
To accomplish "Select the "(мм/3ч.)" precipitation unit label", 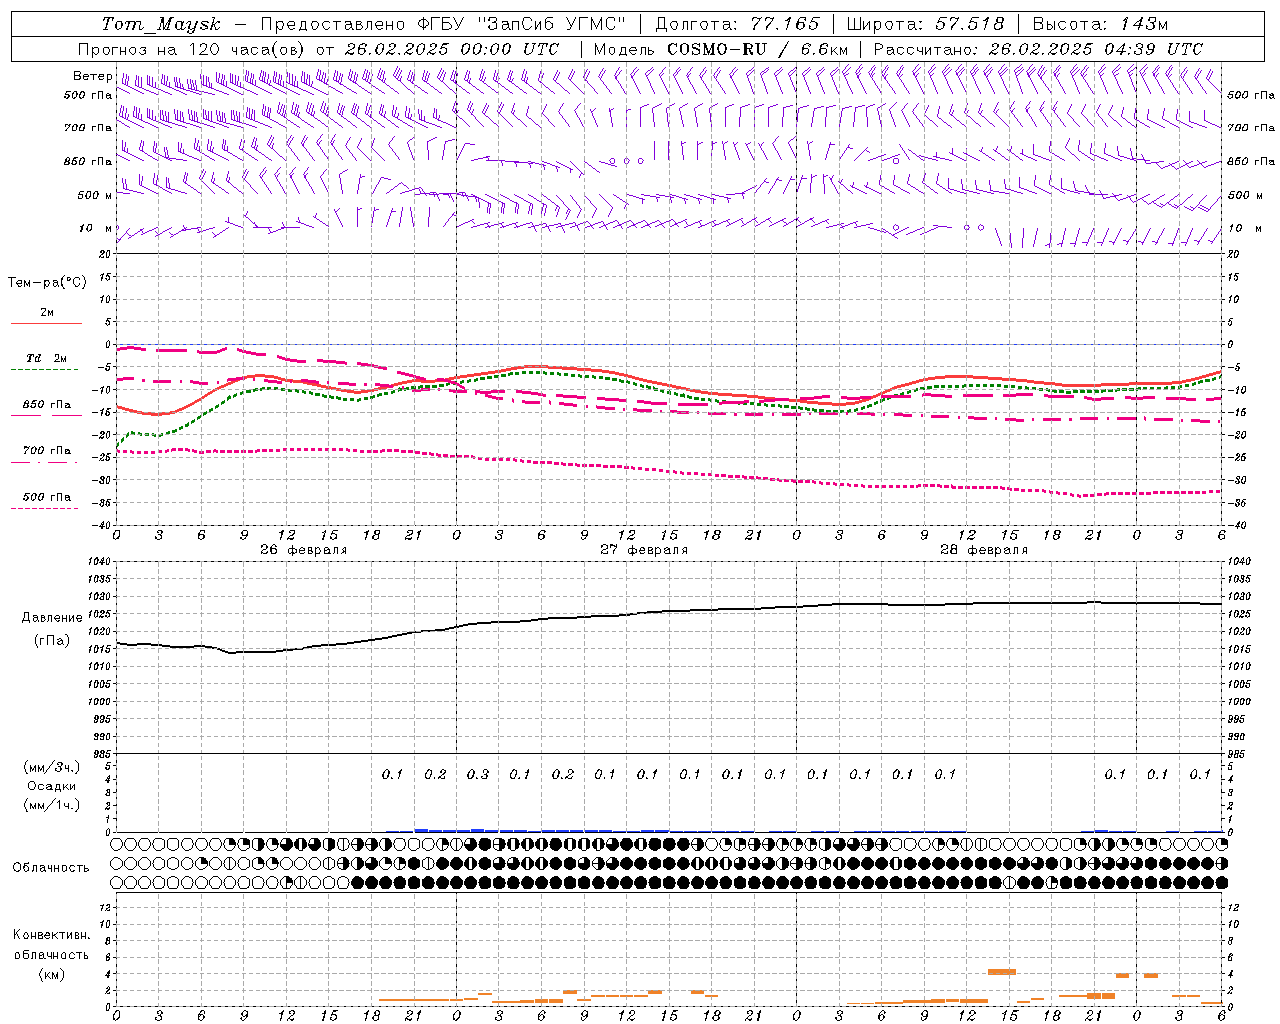I will 52,768.
